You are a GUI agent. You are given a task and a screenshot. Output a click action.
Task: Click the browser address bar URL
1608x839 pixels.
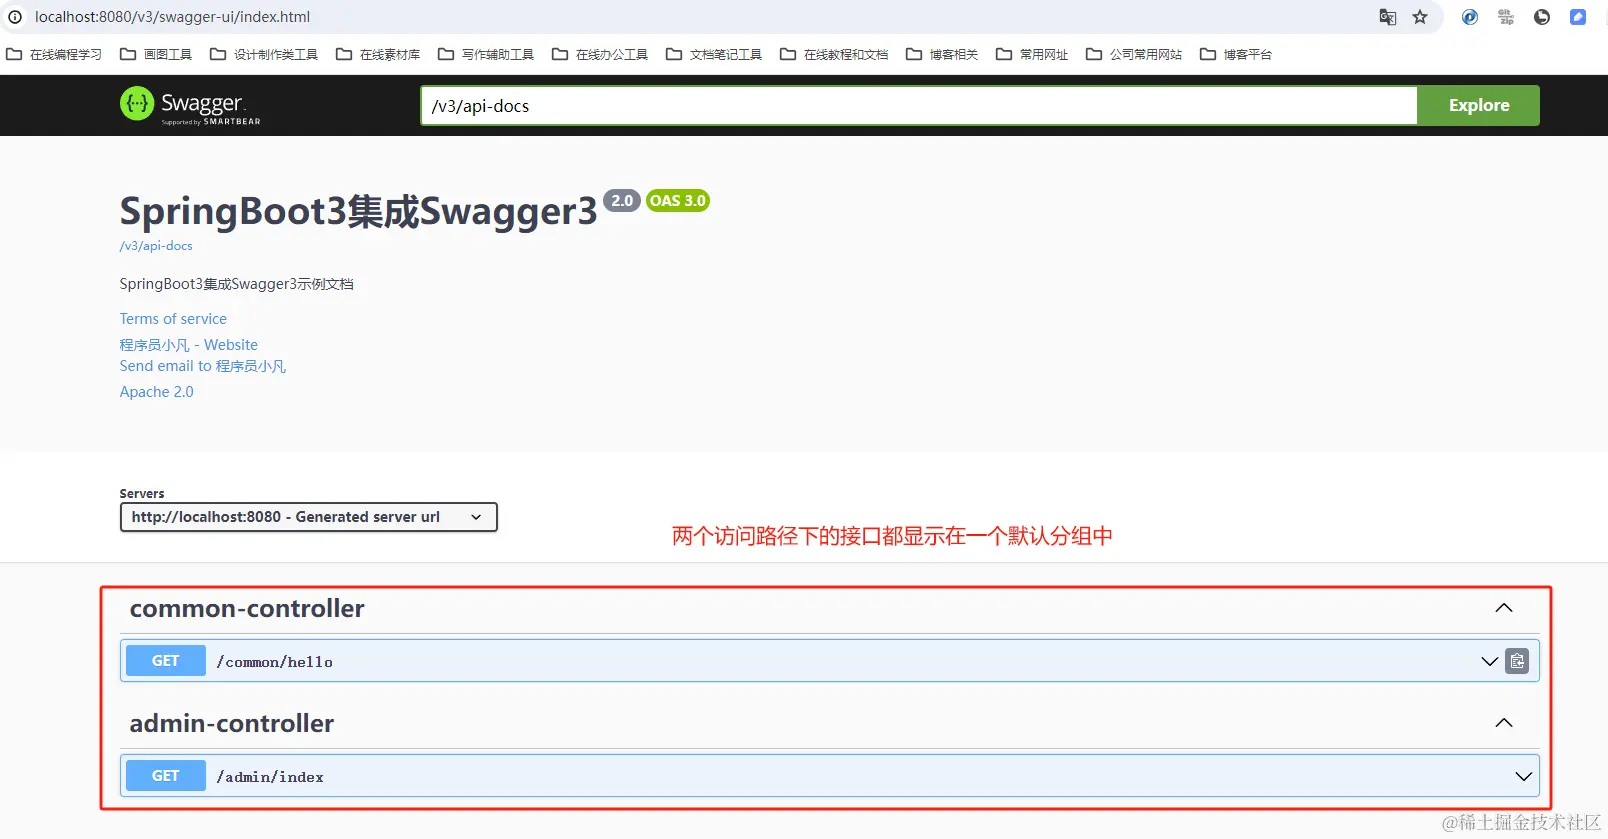coord(172,17)
